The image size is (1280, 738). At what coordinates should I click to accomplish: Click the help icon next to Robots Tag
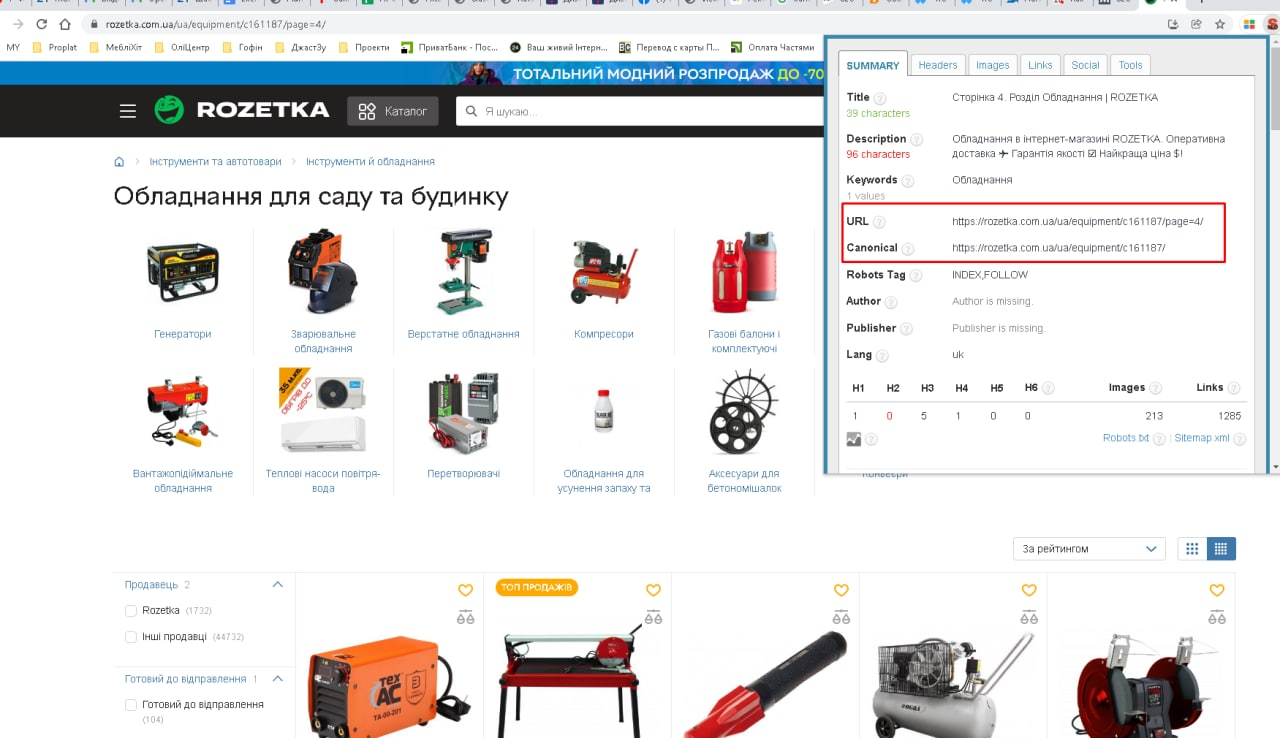(x=915, y=276)
